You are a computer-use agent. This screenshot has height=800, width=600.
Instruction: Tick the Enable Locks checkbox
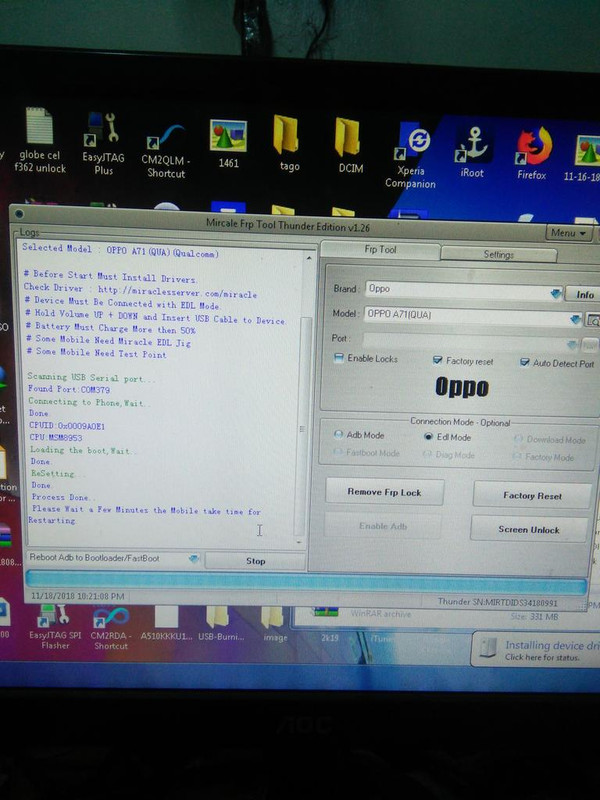pyautogui.click(x=339, y=358)
